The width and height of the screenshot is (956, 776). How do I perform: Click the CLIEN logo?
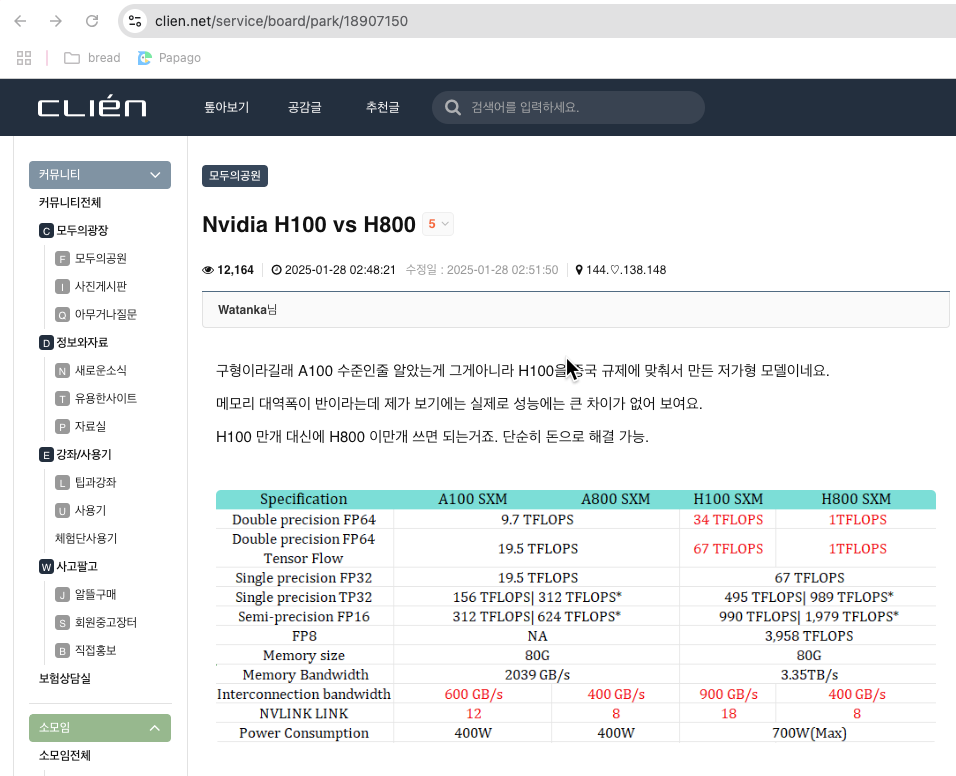tap(92, 107)
